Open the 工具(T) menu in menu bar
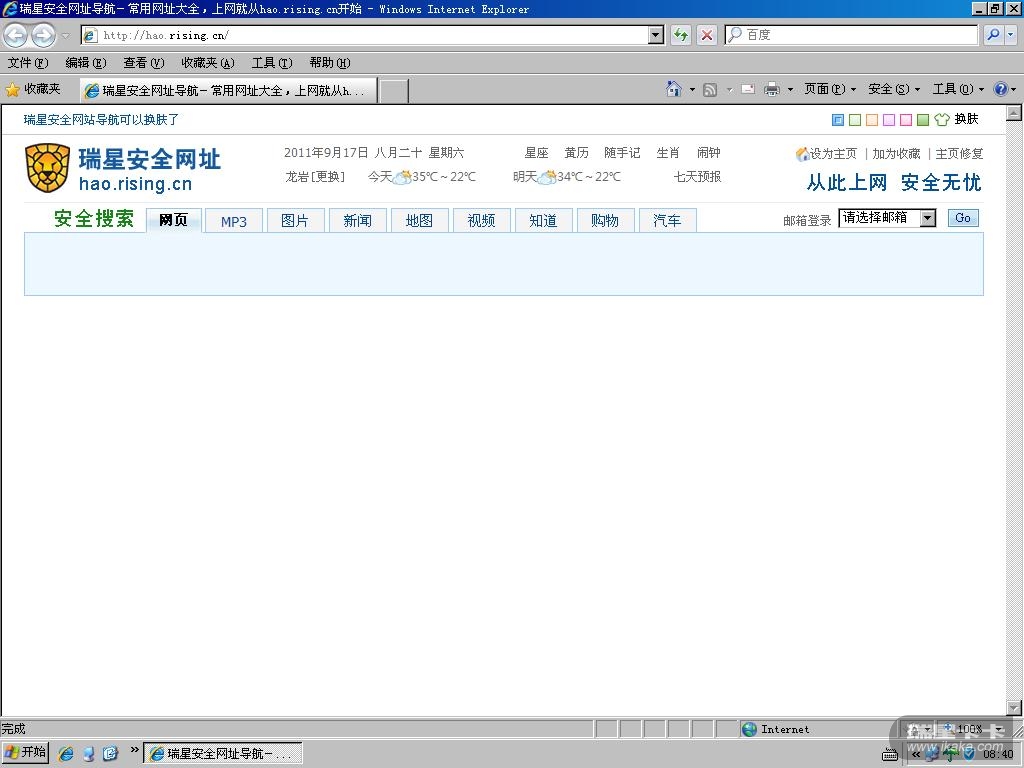The width and height of the screenshot is (1024, 768). (x=272, y=63)
